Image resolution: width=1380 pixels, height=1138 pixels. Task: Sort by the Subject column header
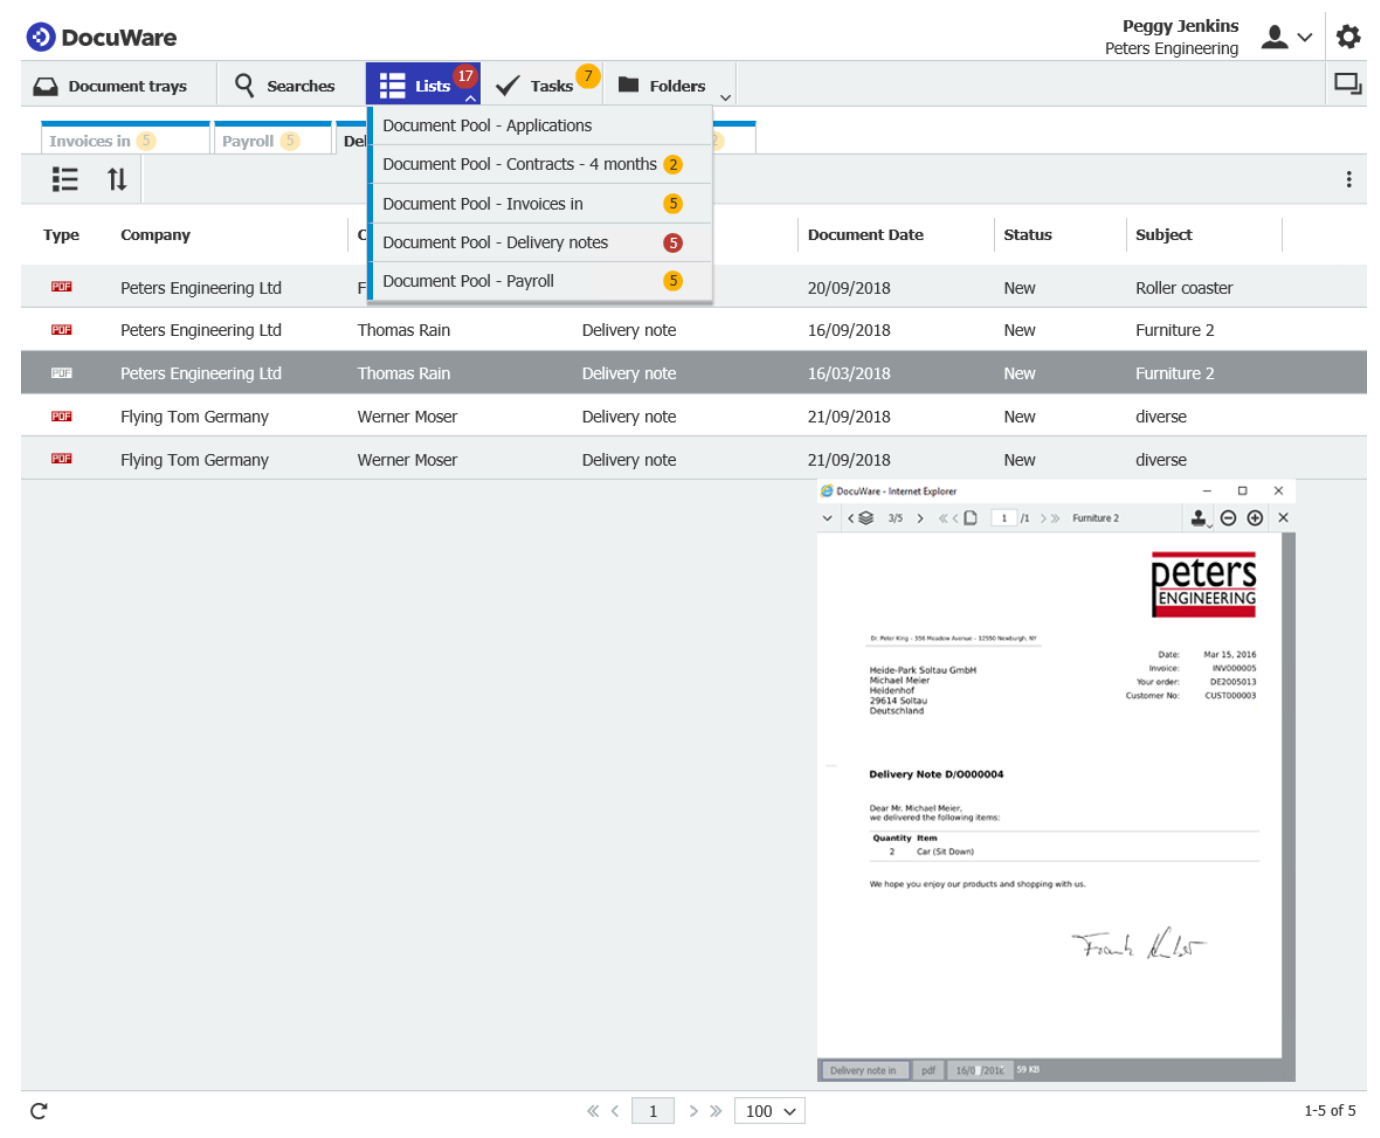pos(1163,235)
